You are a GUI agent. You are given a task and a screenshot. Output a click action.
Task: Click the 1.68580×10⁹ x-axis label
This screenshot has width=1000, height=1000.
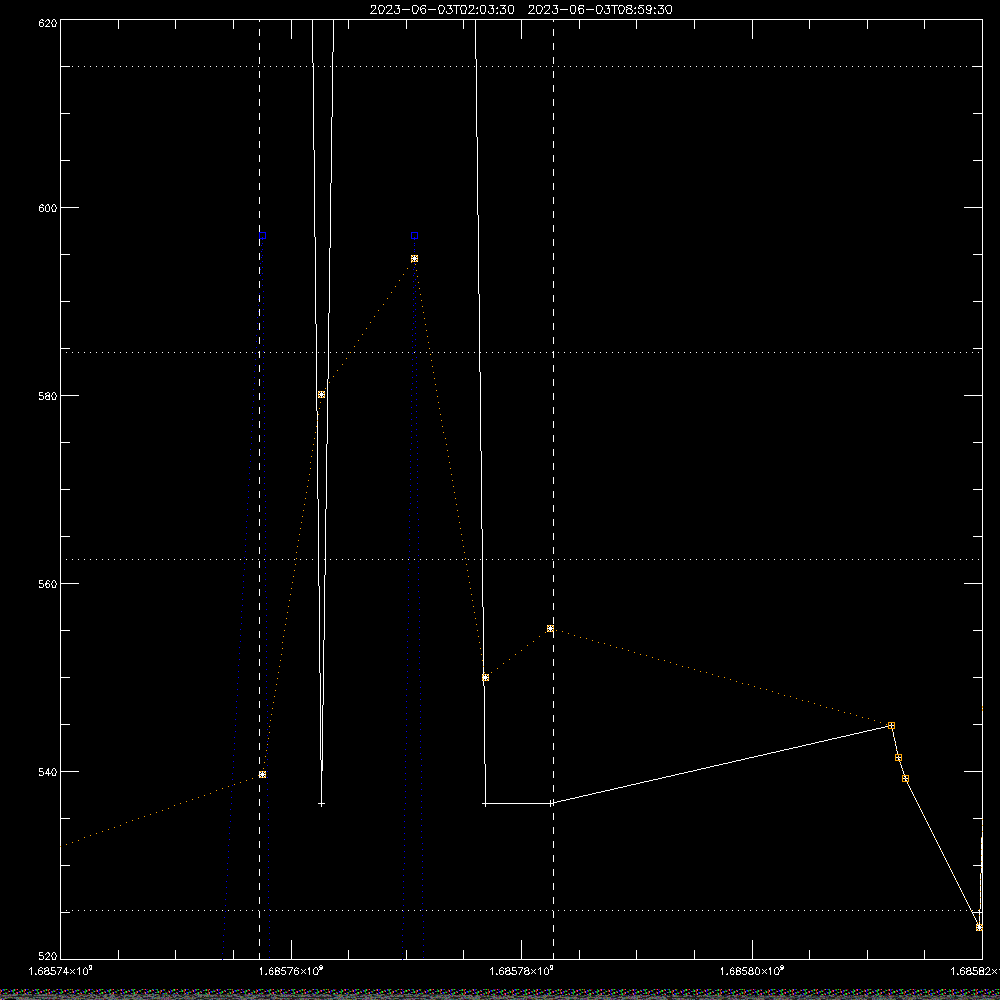[752, 971]
